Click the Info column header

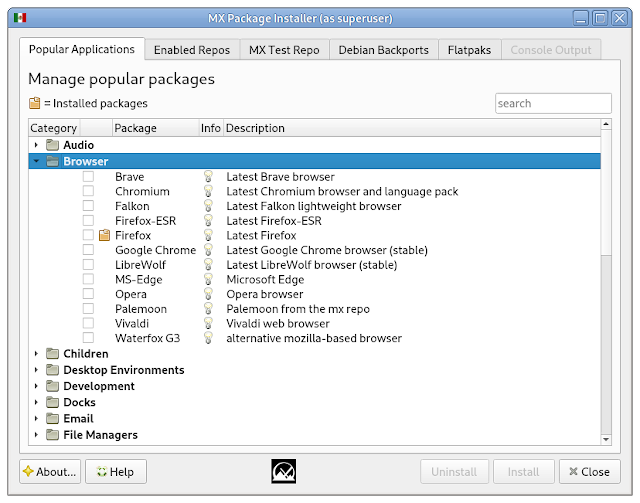211,128
